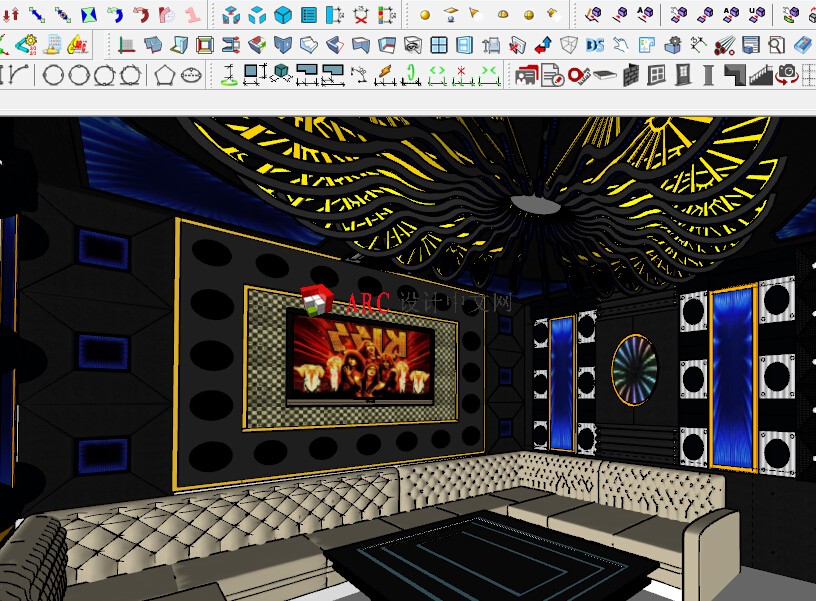Click the blue cube icon in top toolbar
The image size is (816, 601).
pos(283,15)
